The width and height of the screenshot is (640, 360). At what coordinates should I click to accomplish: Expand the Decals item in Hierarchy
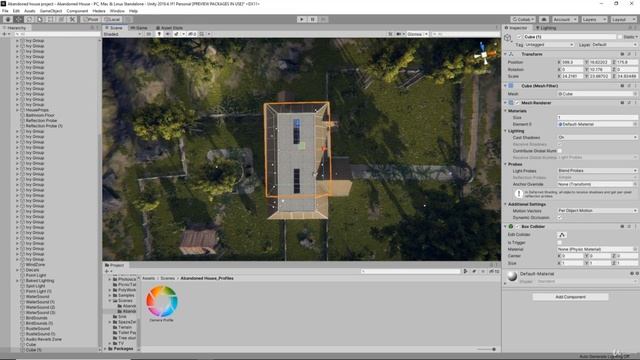[18, 270]
